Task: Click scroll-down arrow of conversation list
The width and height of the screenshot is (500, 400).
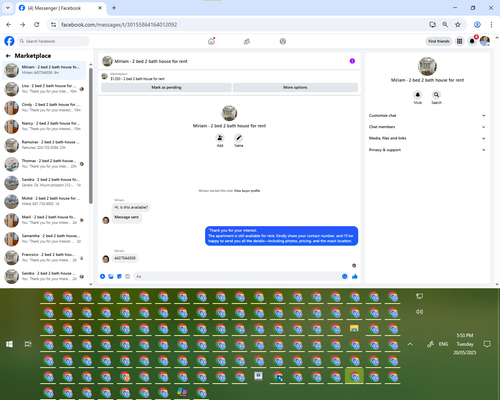Action: click(91, 284)
